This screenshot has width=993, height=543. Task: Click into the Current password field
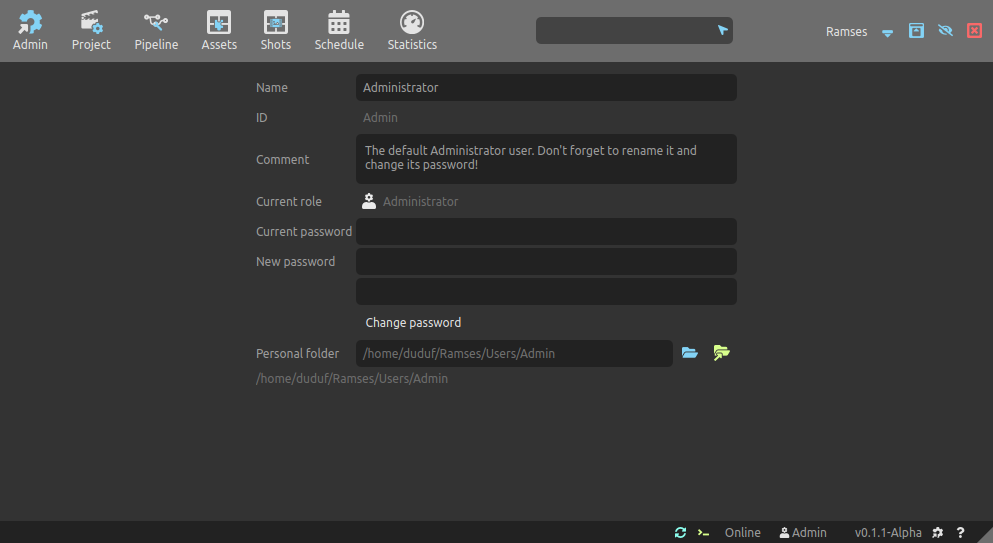(546, 232)
